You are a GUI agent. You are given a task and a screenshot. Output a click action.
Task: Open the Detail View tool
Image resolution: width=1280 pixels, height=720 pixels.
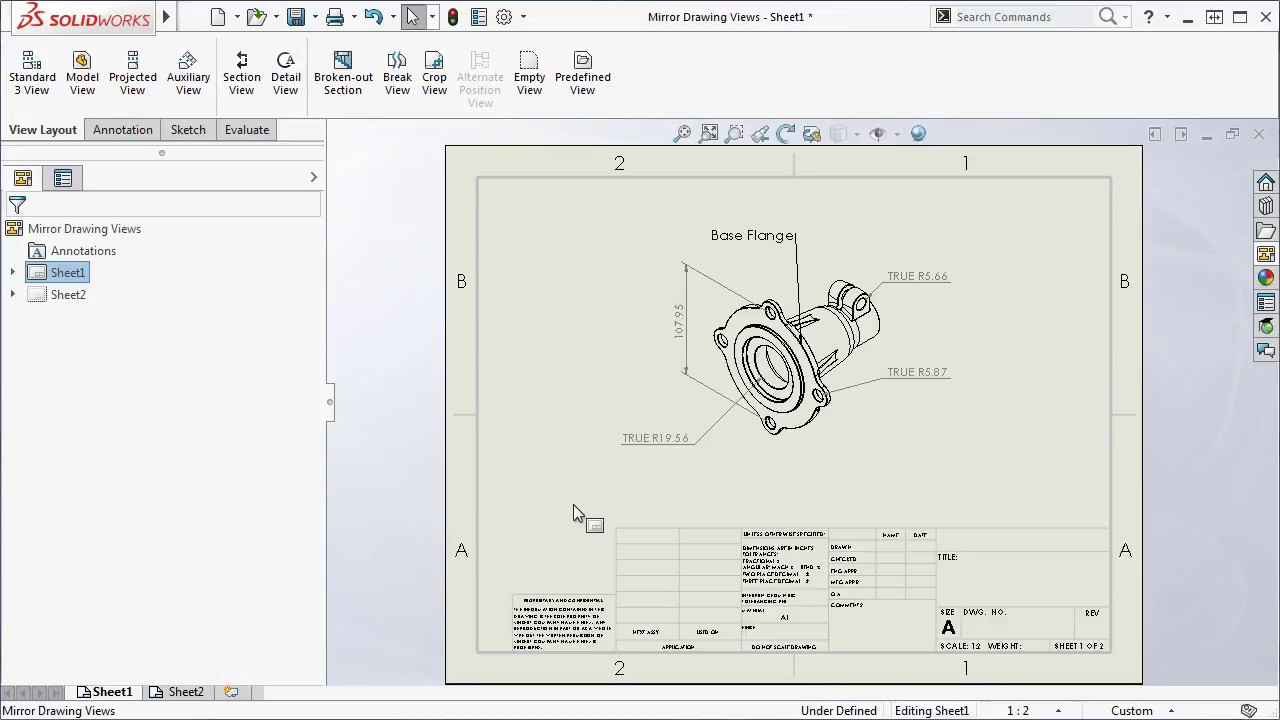coord(286,72)
